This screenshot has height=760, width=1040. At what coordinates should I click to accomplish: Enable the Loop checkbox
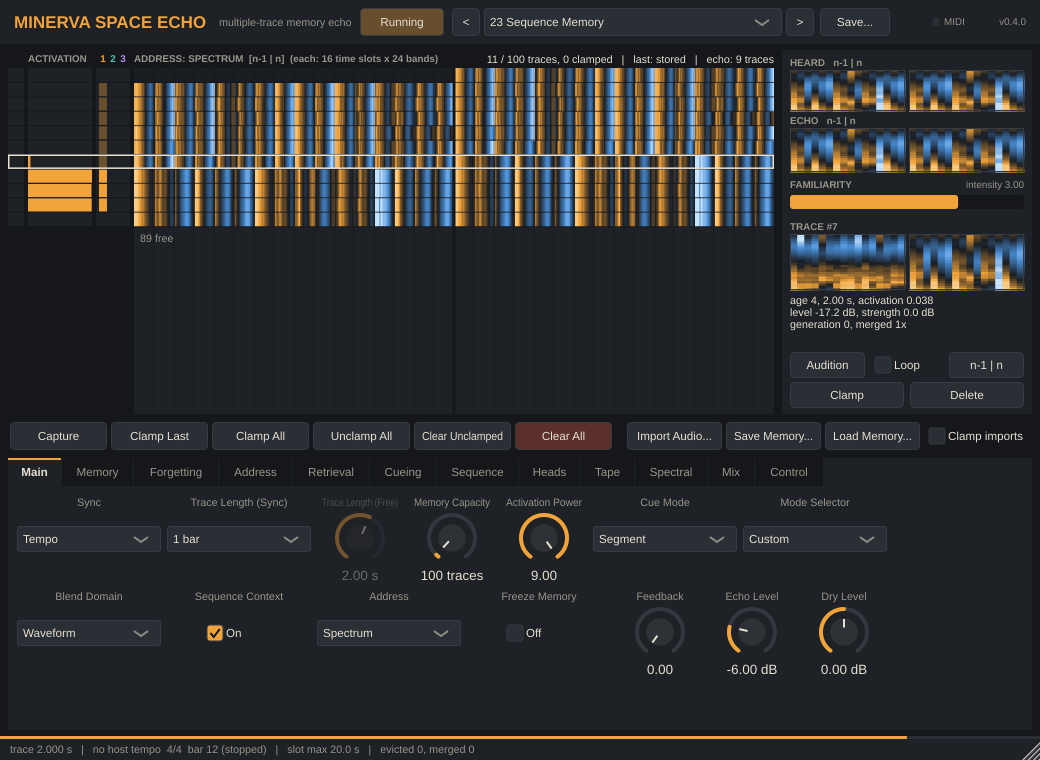point(883,365)
